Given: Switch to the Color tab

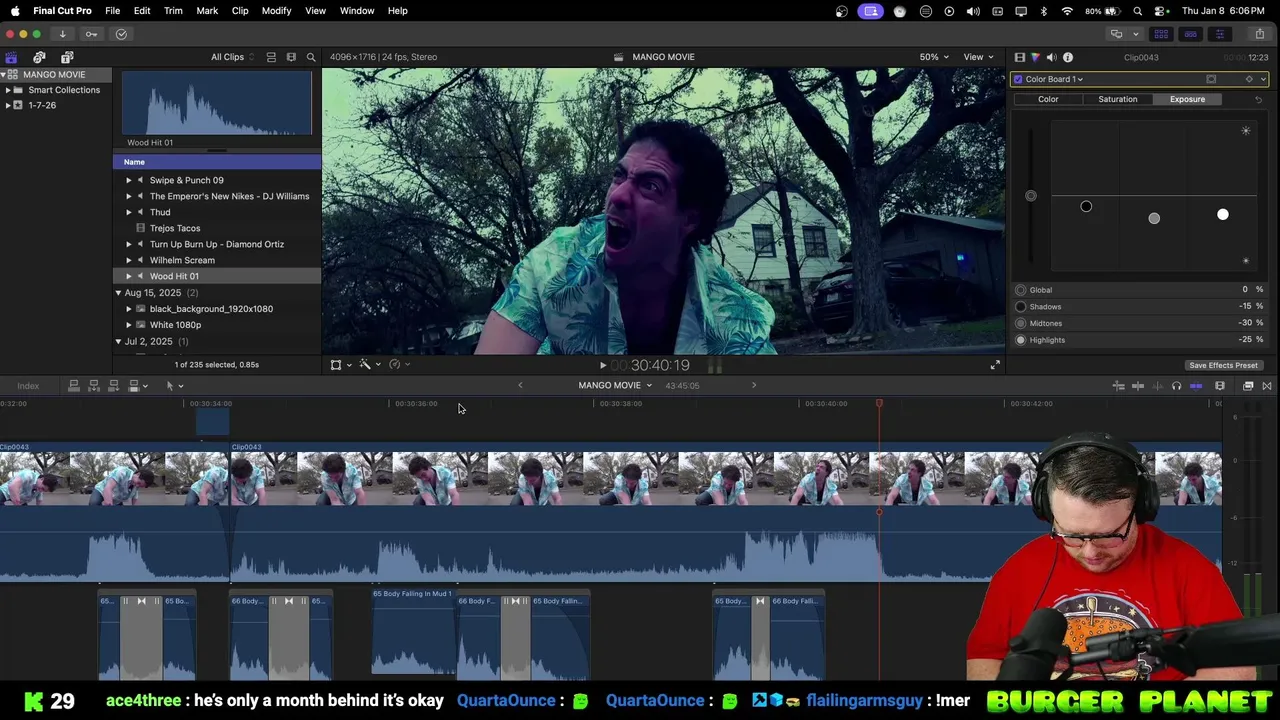Looking at the screenshot, I should [1048, 99].
